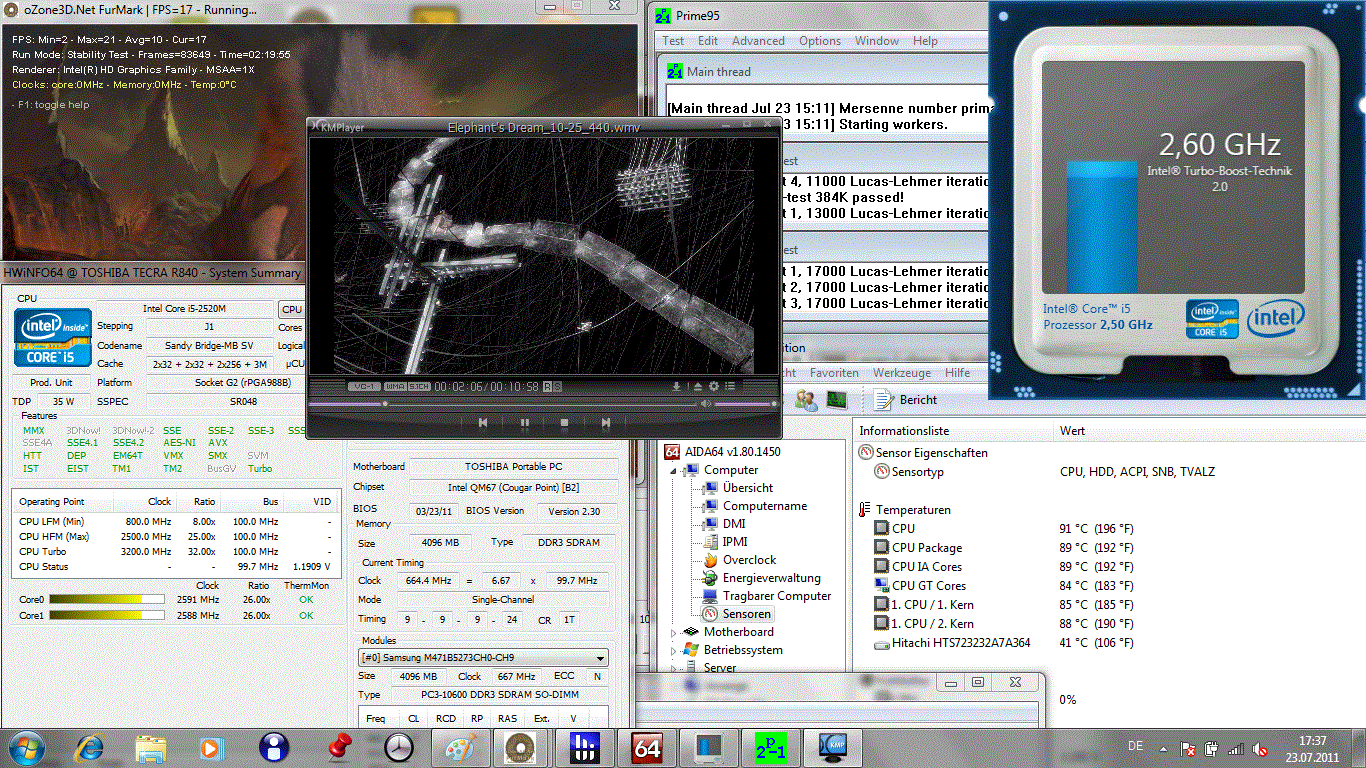Open AIDA64 Favoriten menu
1366x768 pixels.
(834, 372)
